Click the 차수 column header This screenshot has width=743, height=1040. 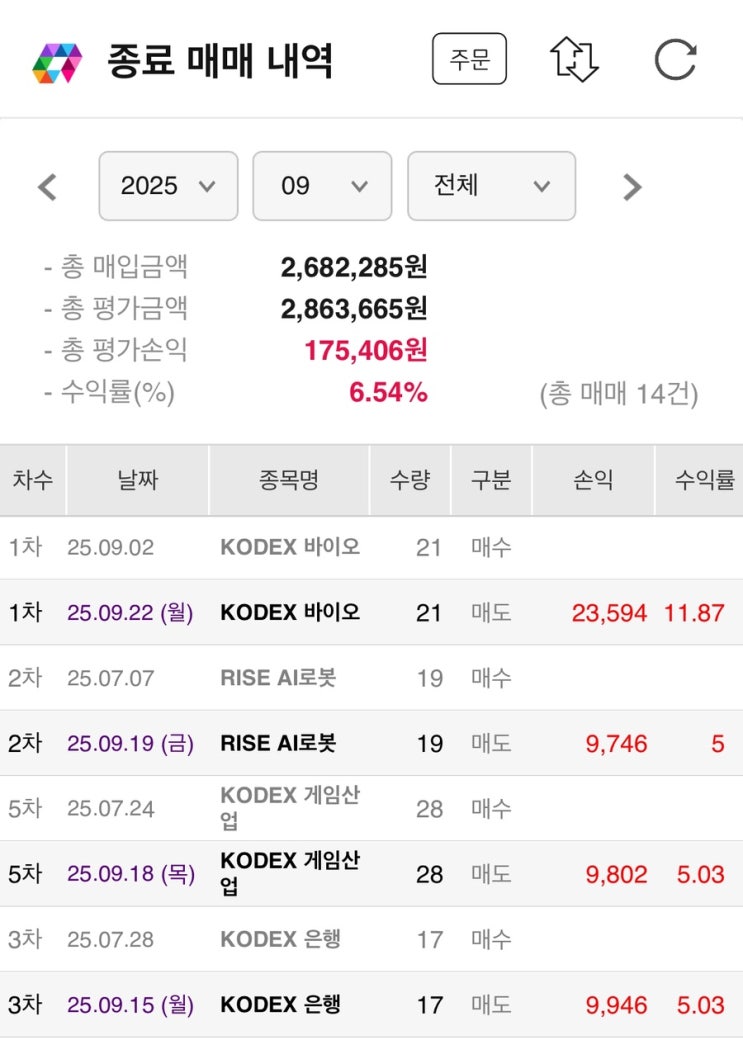coord(33,480)
